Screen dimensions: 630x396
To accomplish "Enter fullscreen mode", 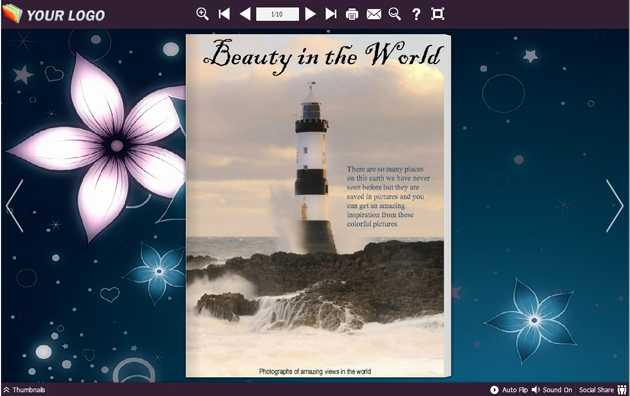I will pos(438,14).
